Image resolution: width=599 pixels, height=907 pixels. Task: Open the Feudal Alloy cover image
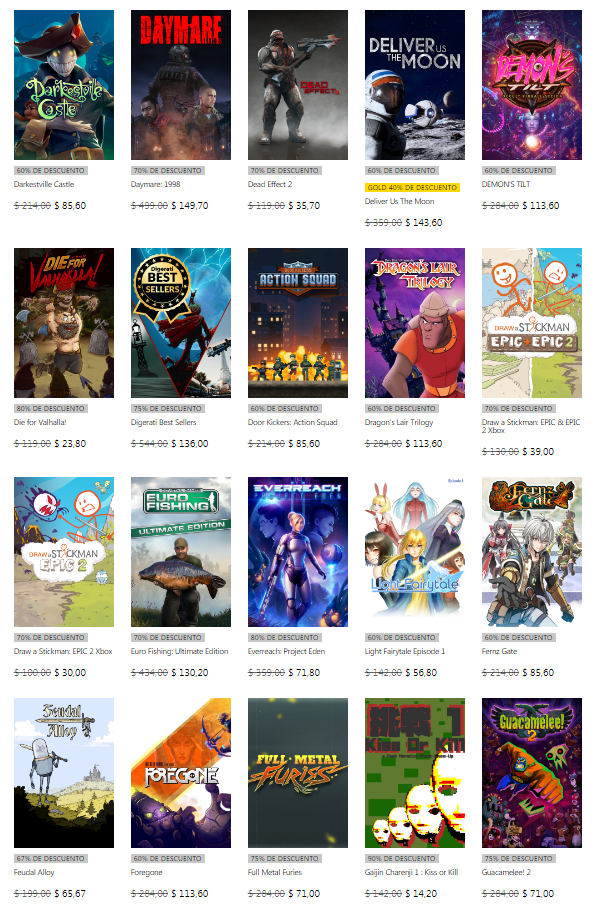tap(64, 773)
